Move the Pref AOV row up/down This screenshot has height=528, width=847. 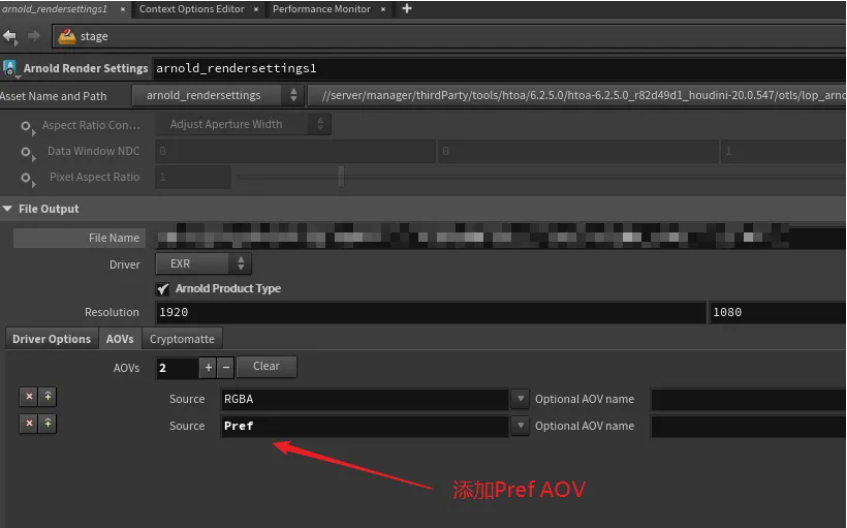(48, 423)
